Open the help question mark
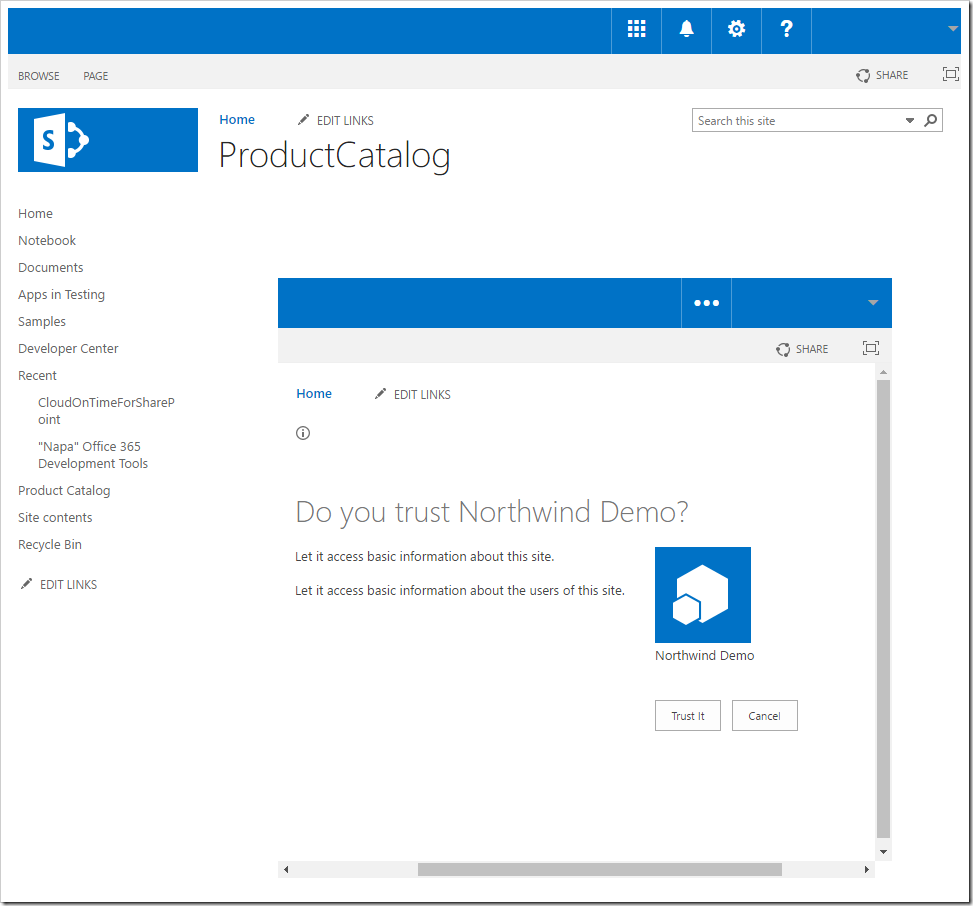Viewport: 973px width, 906px height. pyautogui.click(x=786, y=29)
